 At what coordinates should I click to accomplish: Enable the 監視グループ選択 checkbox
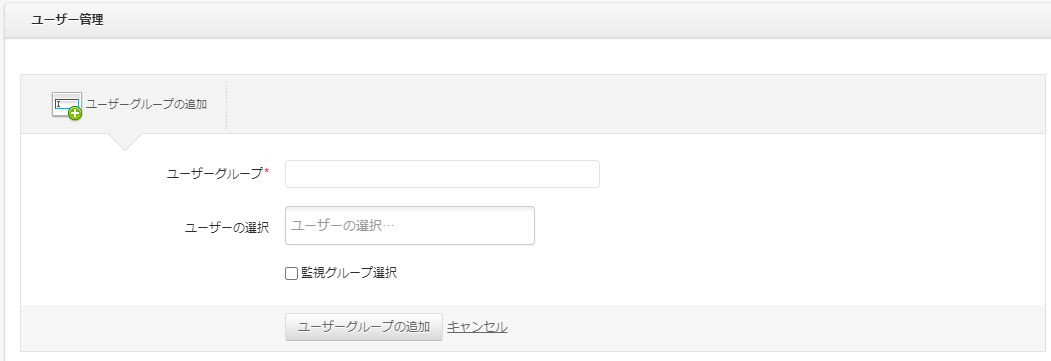292,273
